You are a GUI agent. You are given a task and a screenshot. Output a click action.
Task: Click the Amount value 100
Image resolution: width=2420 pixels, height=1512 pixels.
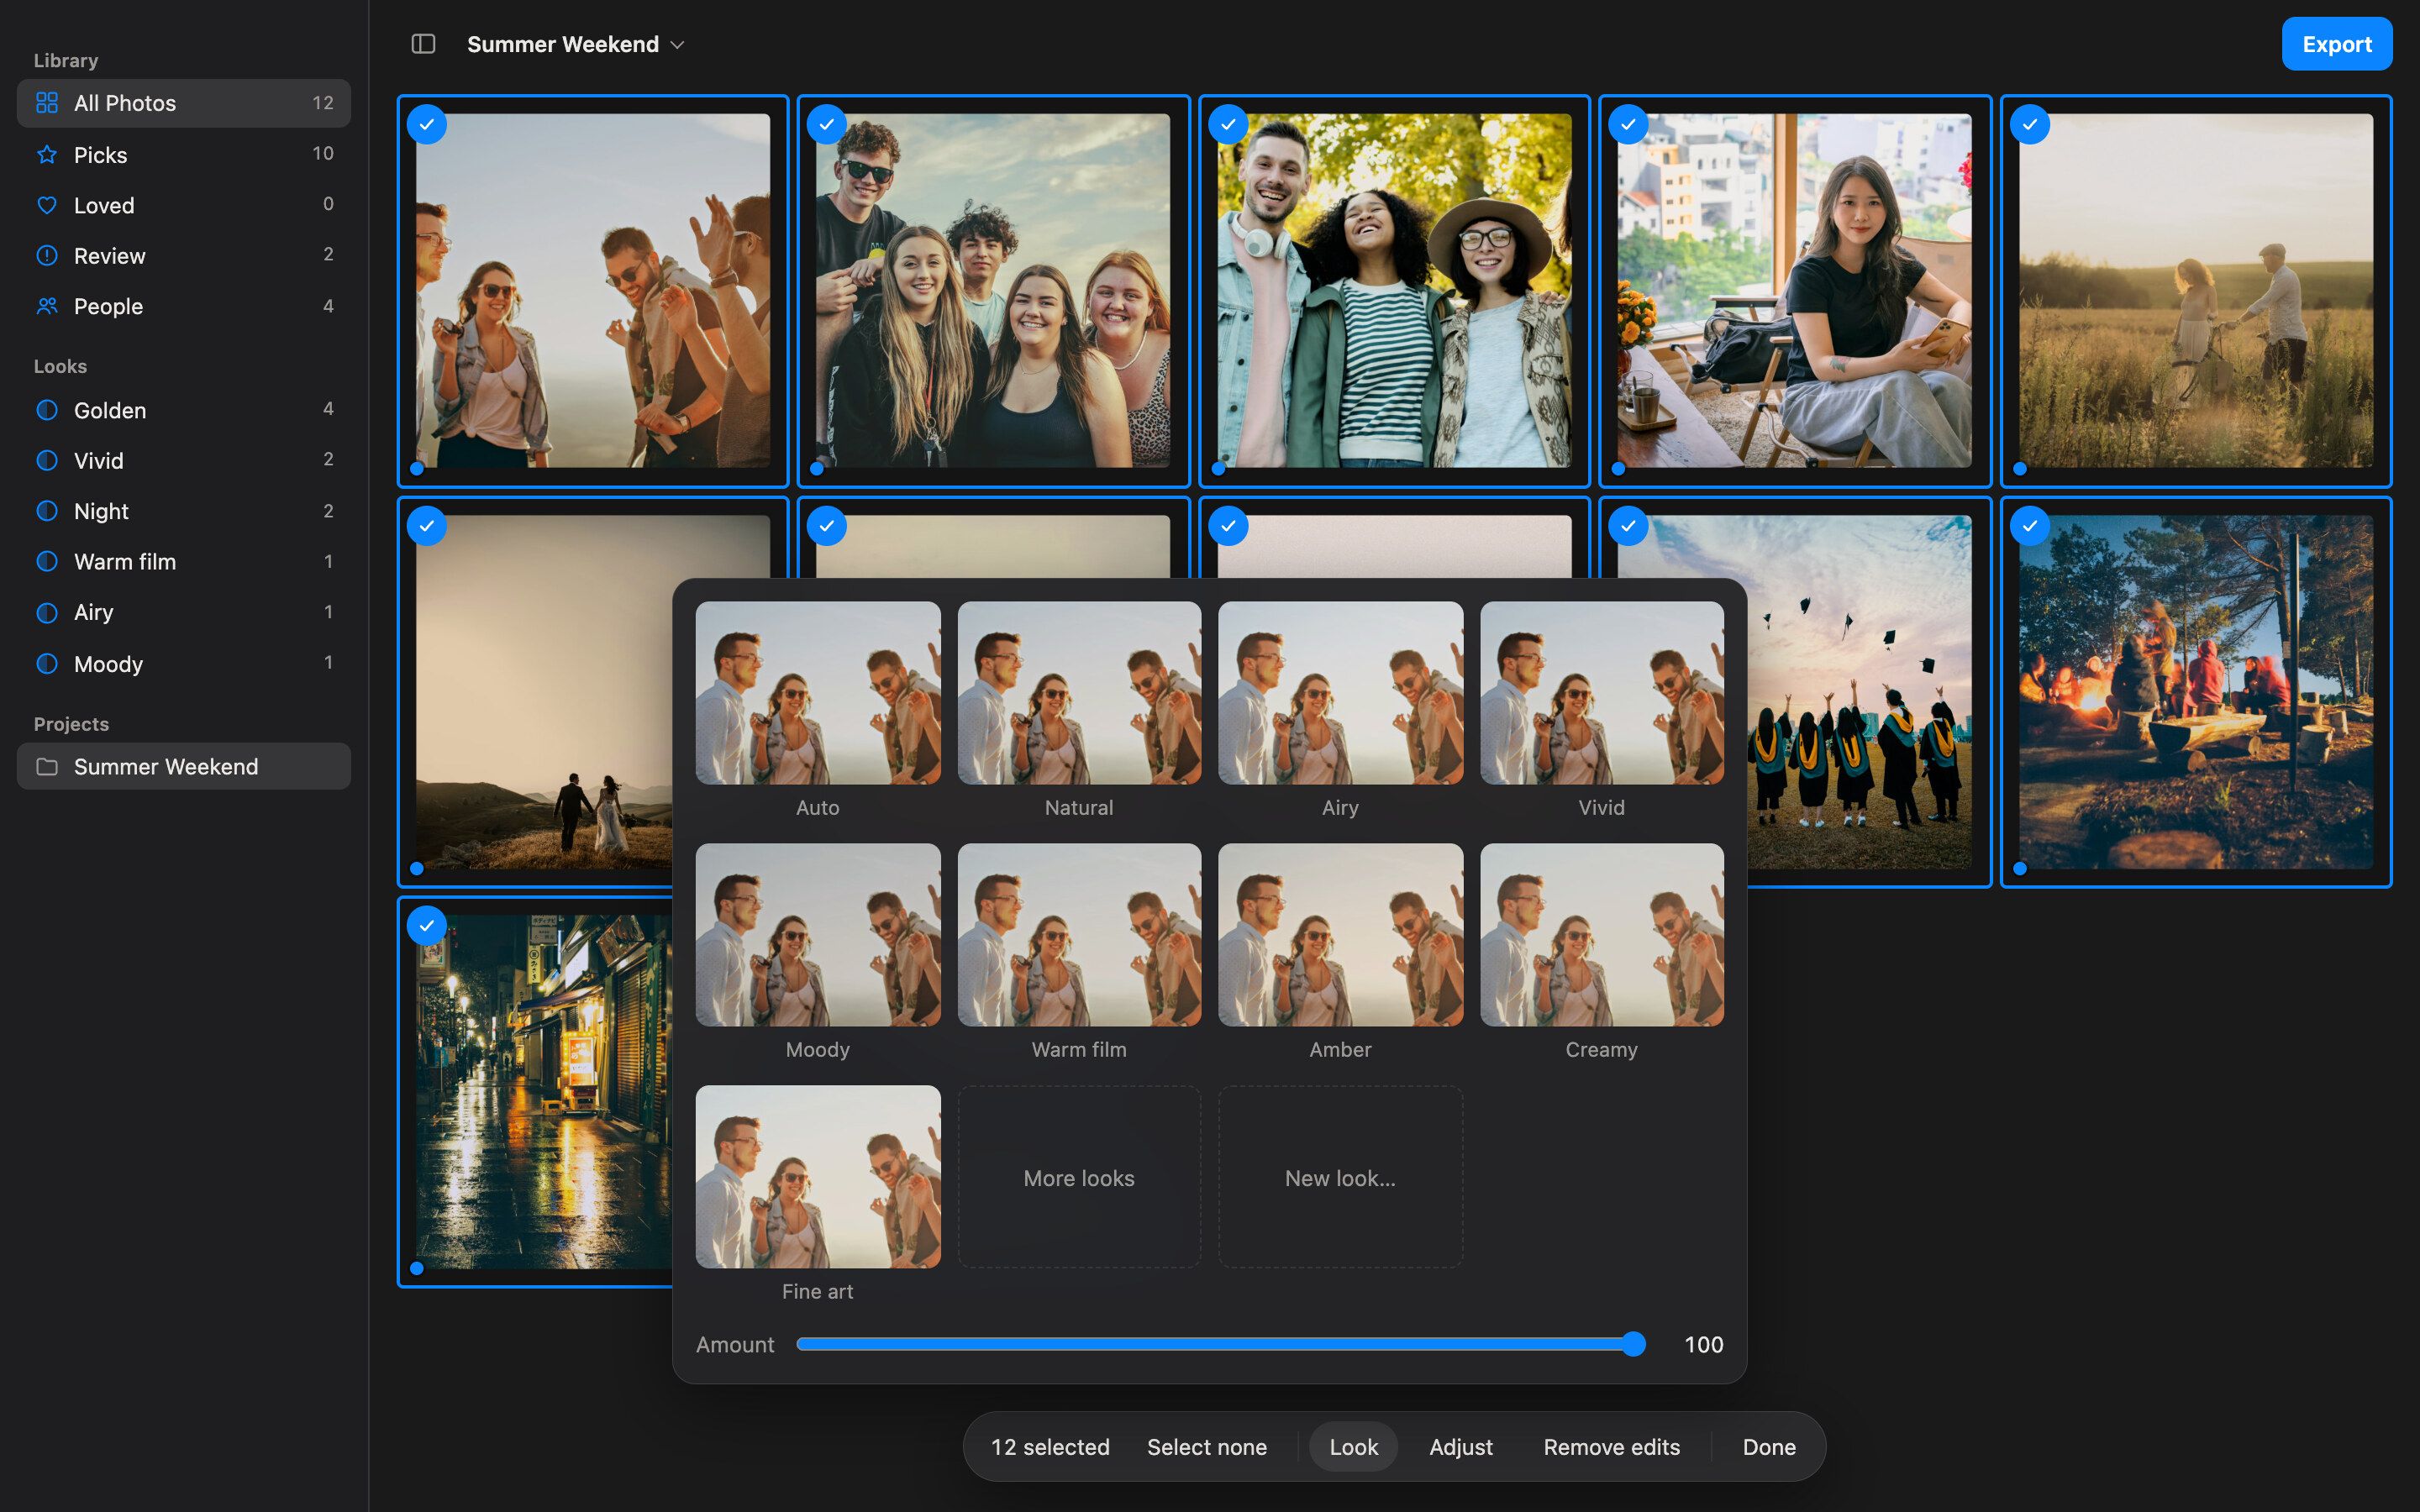[1703, 1344]
